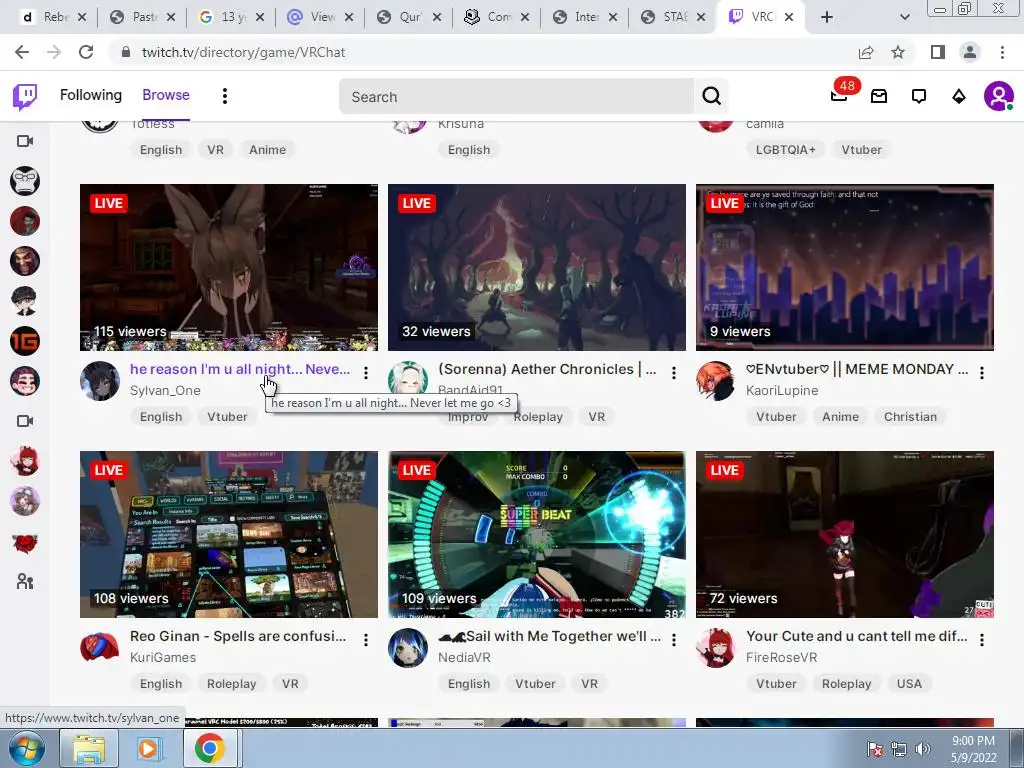Click the USA tag under FireRoseVR
This screenshot has width=1024, height=768.
pyautogui.click(x=909, y=684)
